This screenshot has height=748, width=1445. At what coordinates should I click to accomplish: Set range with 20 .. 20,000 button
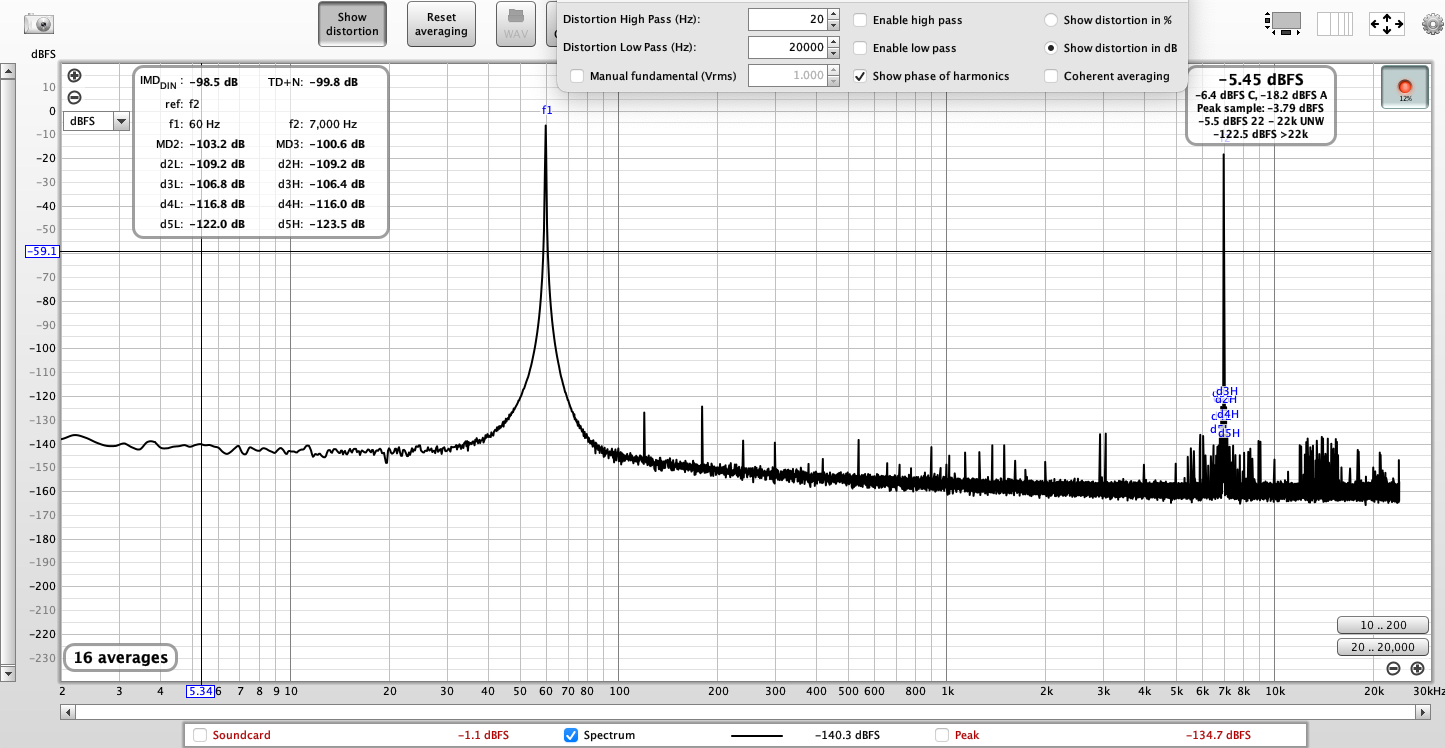click(x=1383, y=647)
